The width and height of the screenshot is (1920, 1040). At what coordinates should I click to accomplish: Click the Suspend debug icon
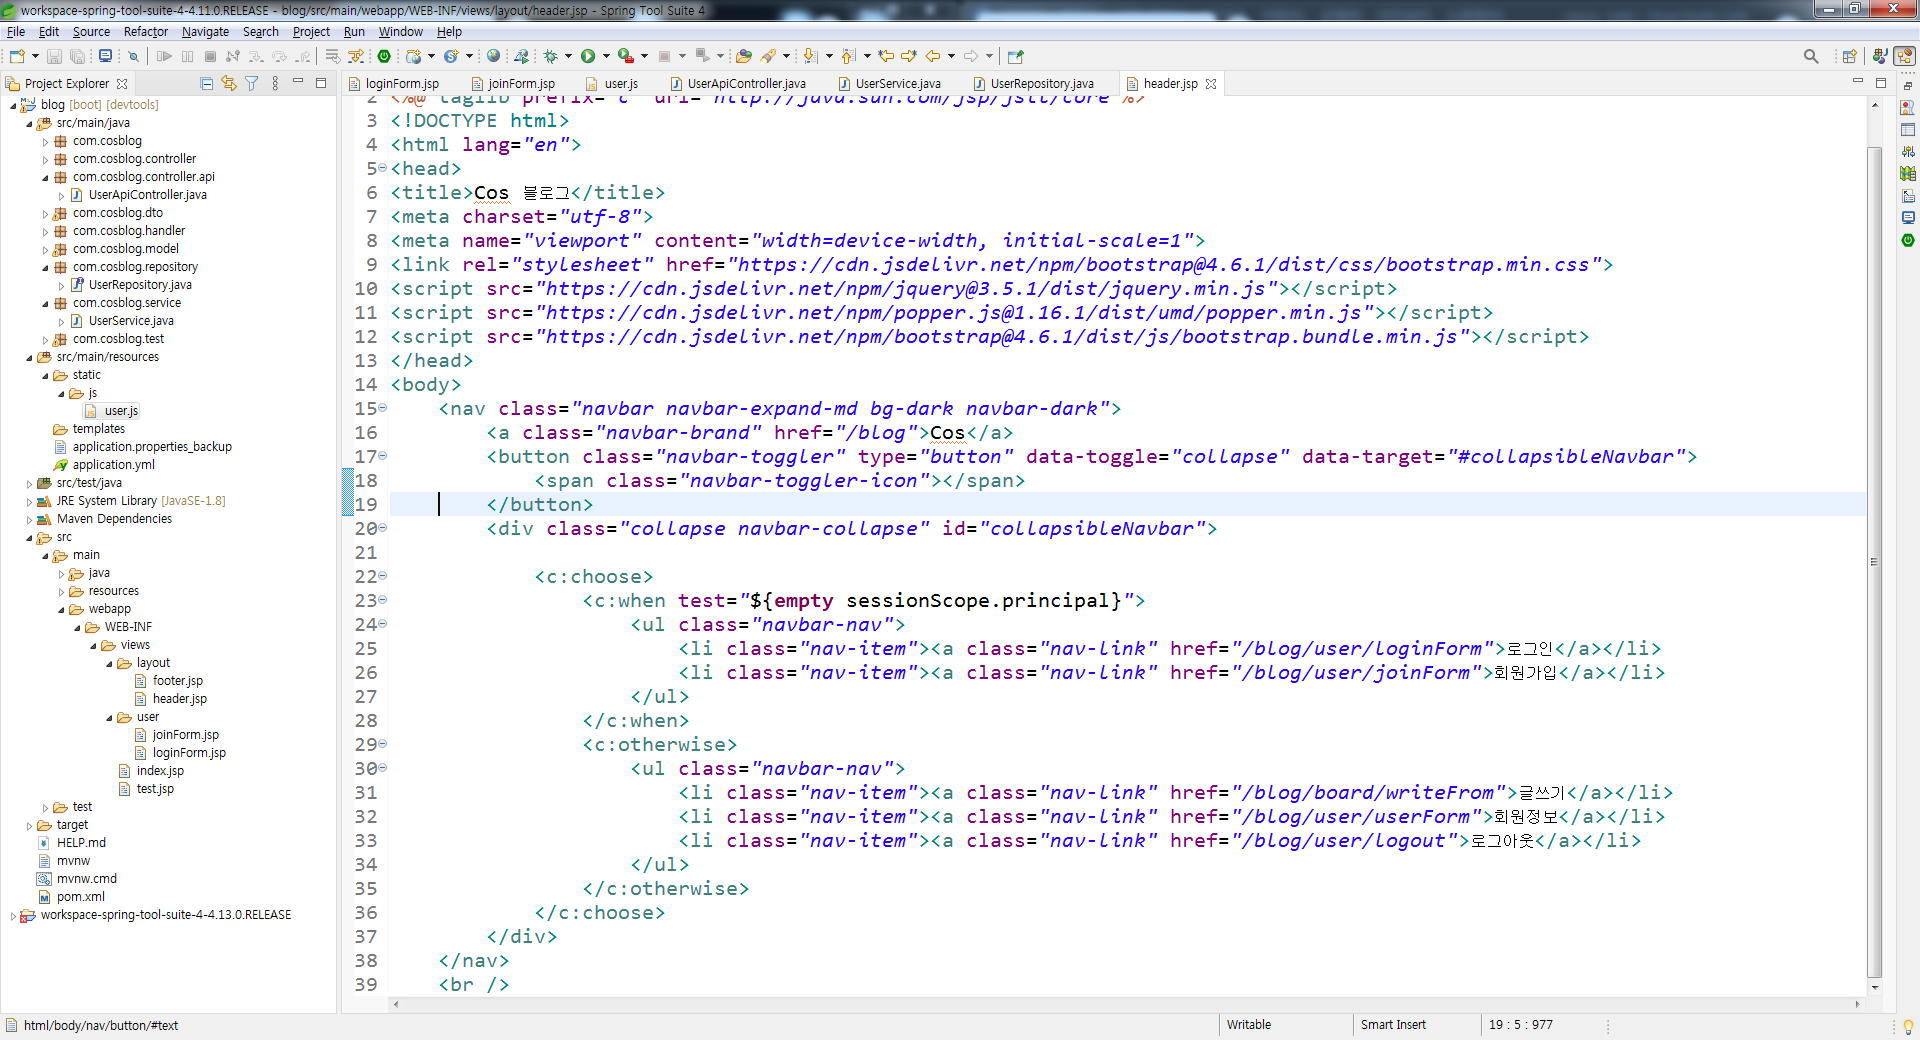click(x=187, y=56)
